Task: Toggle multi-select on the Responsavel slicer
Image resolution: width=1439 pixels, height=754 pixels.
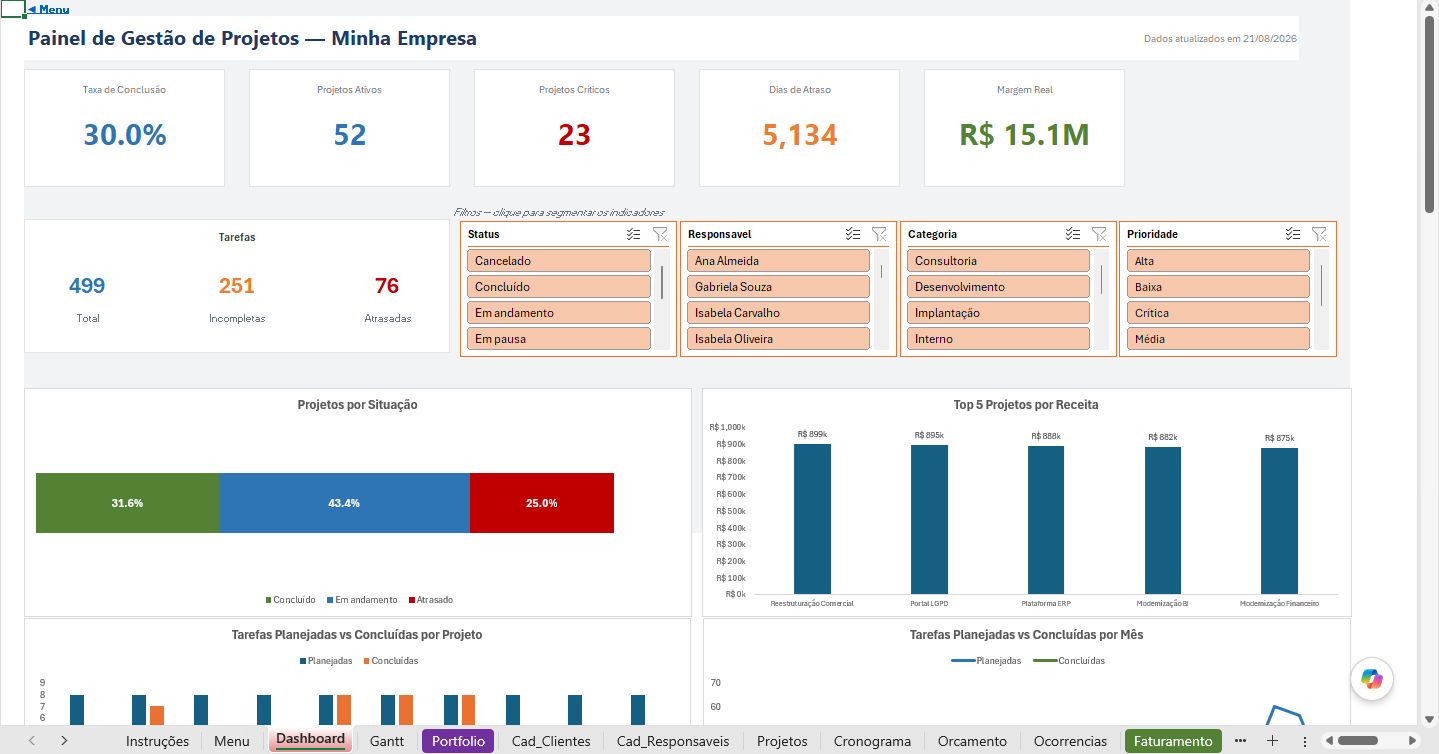Action: coord(853,234)
